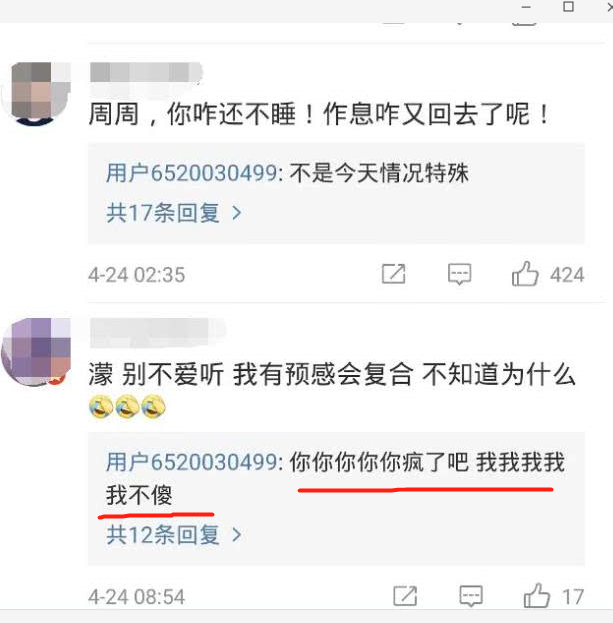
Task: Open the second commenter's blurred username
Action: coord(155,333)
